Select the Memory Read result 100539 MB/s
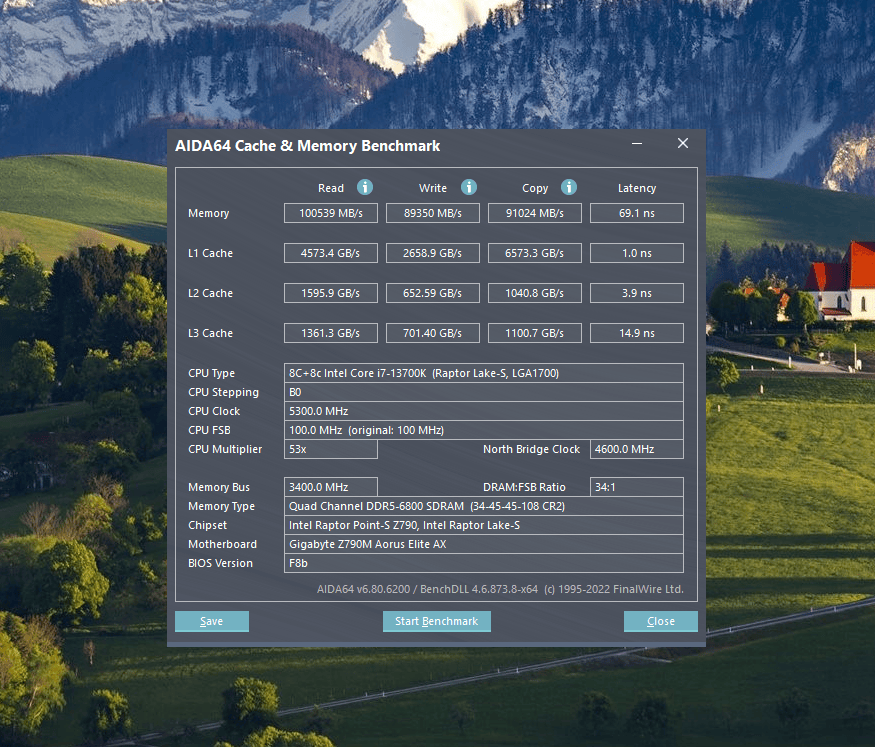This screenshot has height=747, width=875. point(331,213)
